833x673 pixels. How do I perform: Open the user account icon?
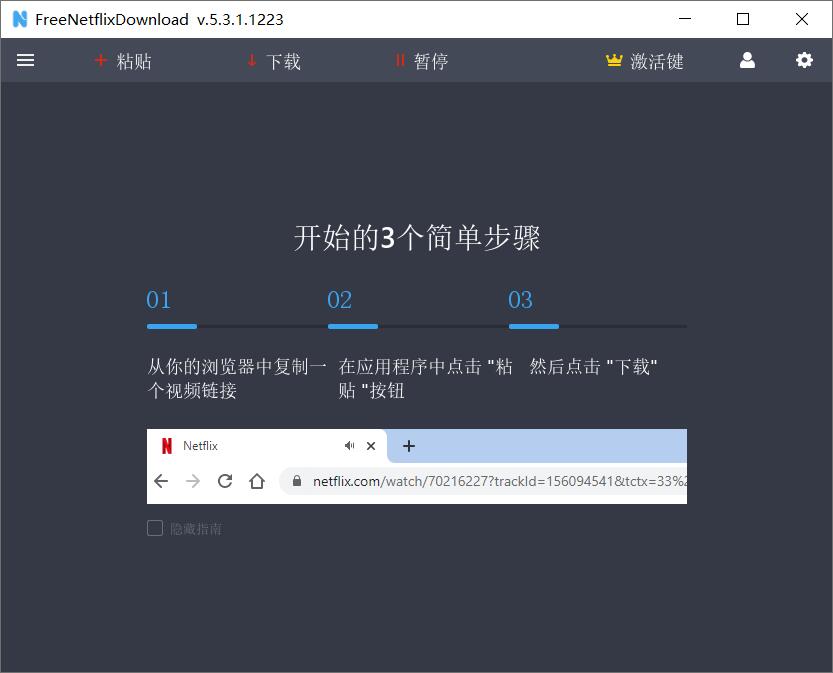click(747, 61)
